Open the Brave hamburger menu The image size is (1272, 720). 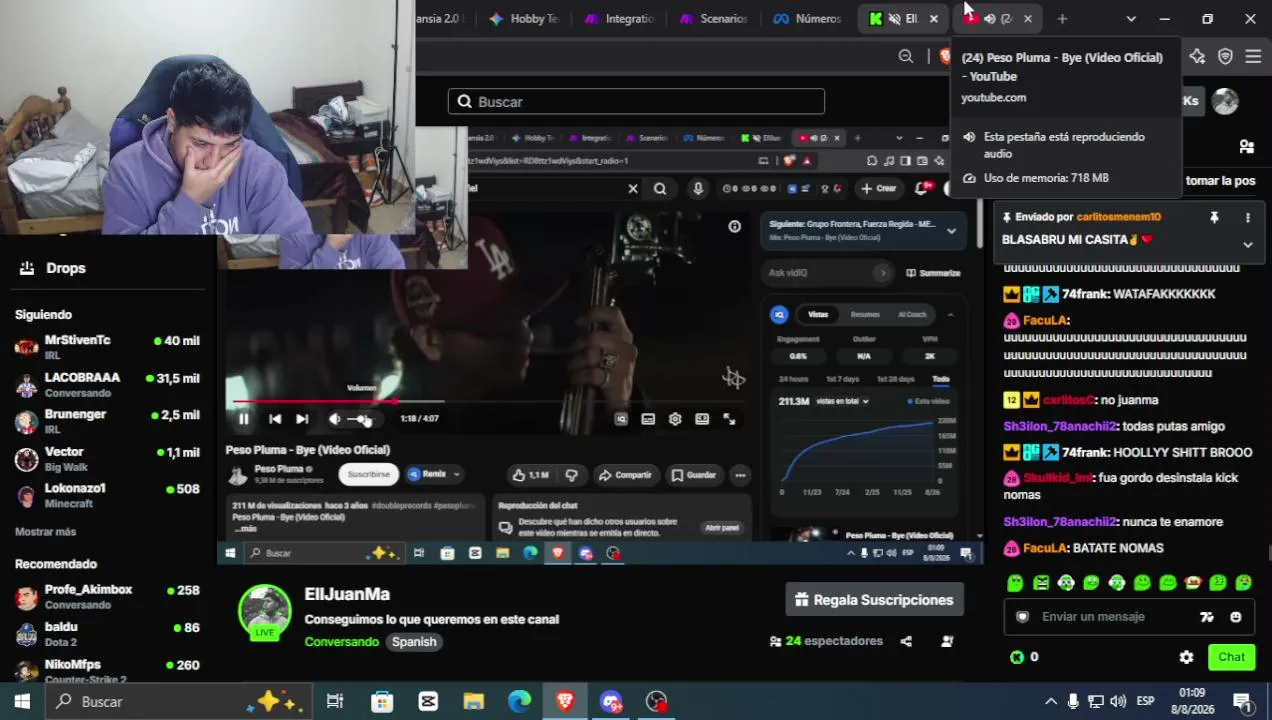click(x=1253, y=57)
